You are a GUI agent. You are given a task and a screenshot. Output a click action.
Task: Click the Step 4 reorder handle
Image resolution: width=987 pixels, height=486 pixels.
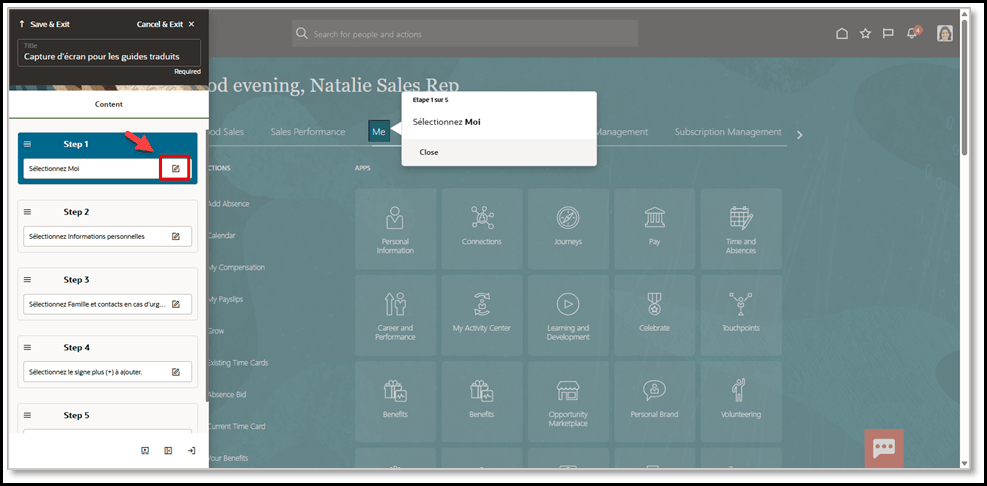(x=28, y=348)
